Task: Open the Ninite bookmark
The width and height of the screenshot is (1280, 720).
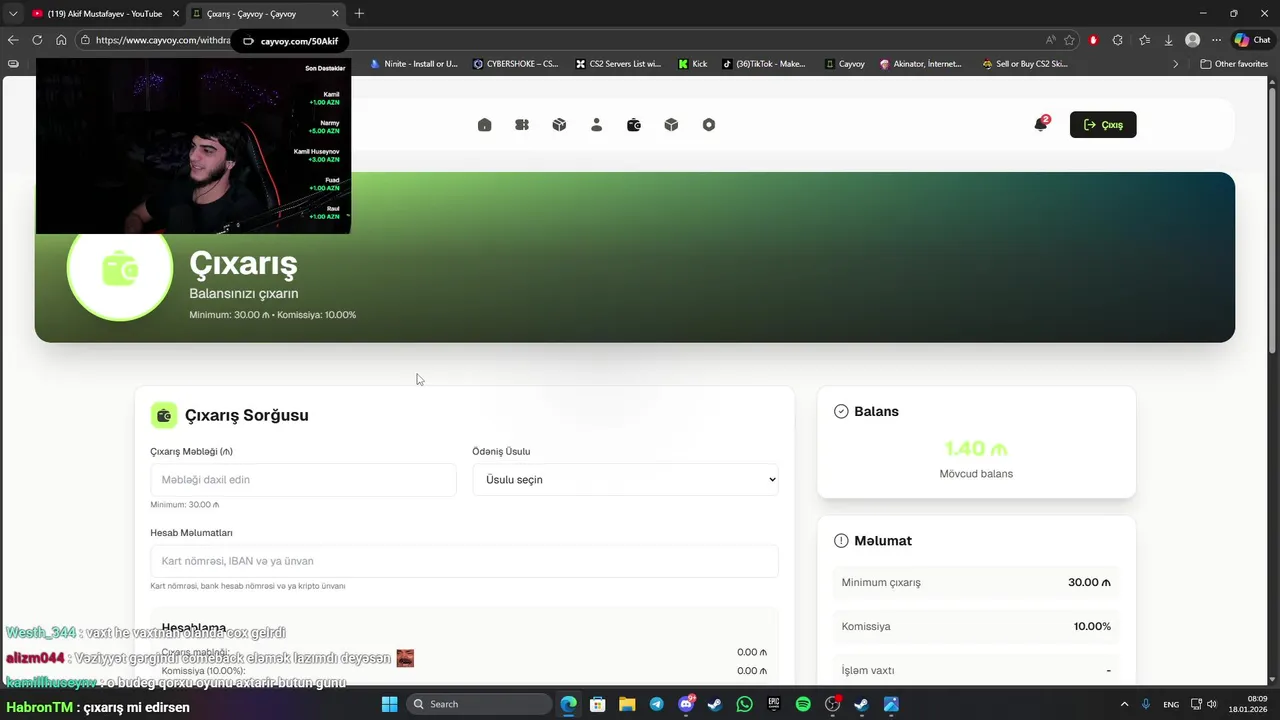Action: coord(414,64)
